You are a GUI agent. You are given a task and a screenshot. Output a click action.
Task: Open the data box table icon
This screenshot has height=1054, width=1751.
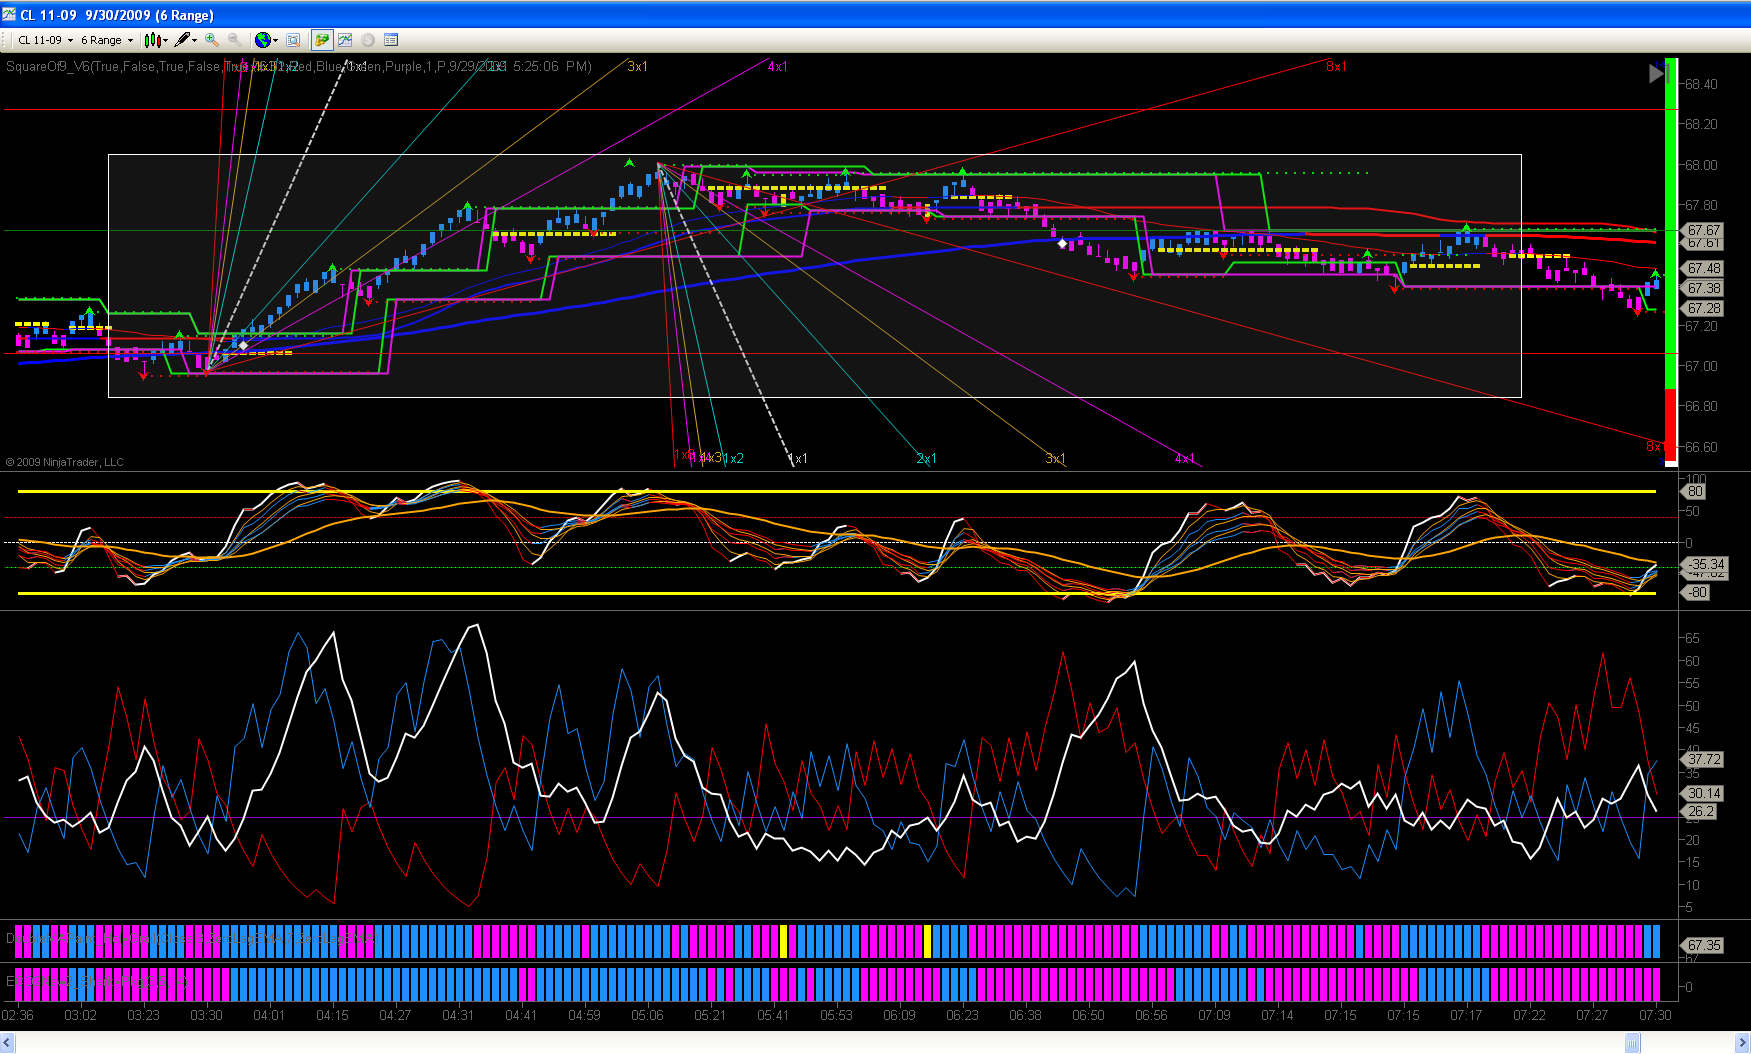[x=391, y=40]
